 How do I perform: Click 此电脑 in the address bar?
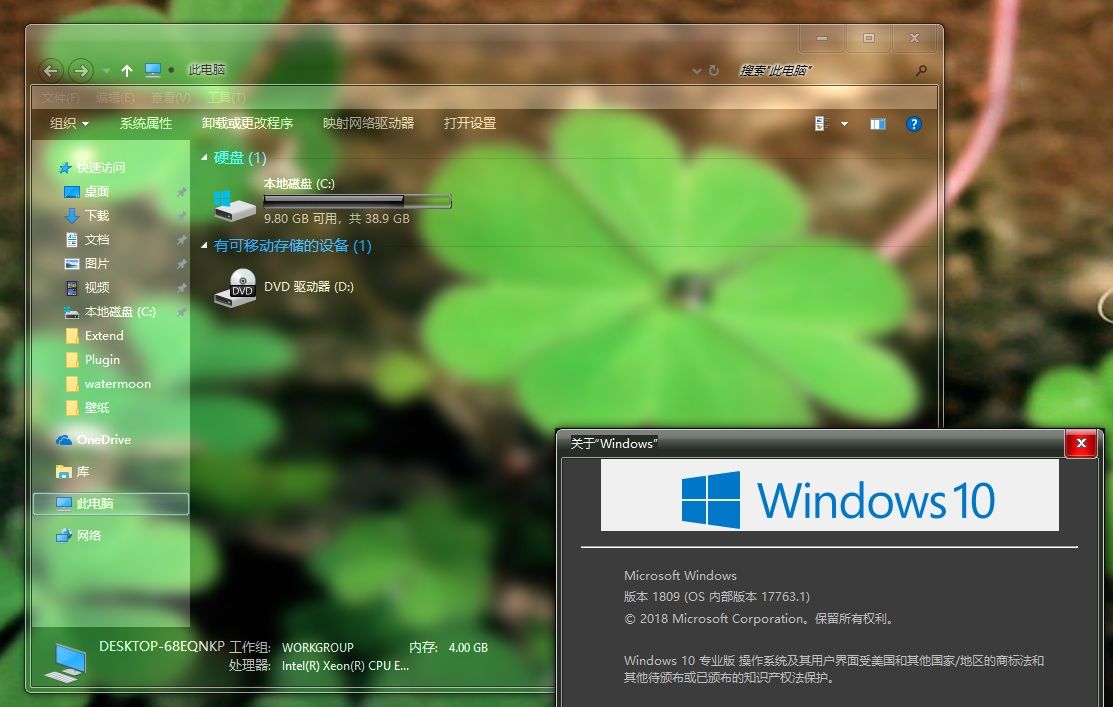coord(207,70)
